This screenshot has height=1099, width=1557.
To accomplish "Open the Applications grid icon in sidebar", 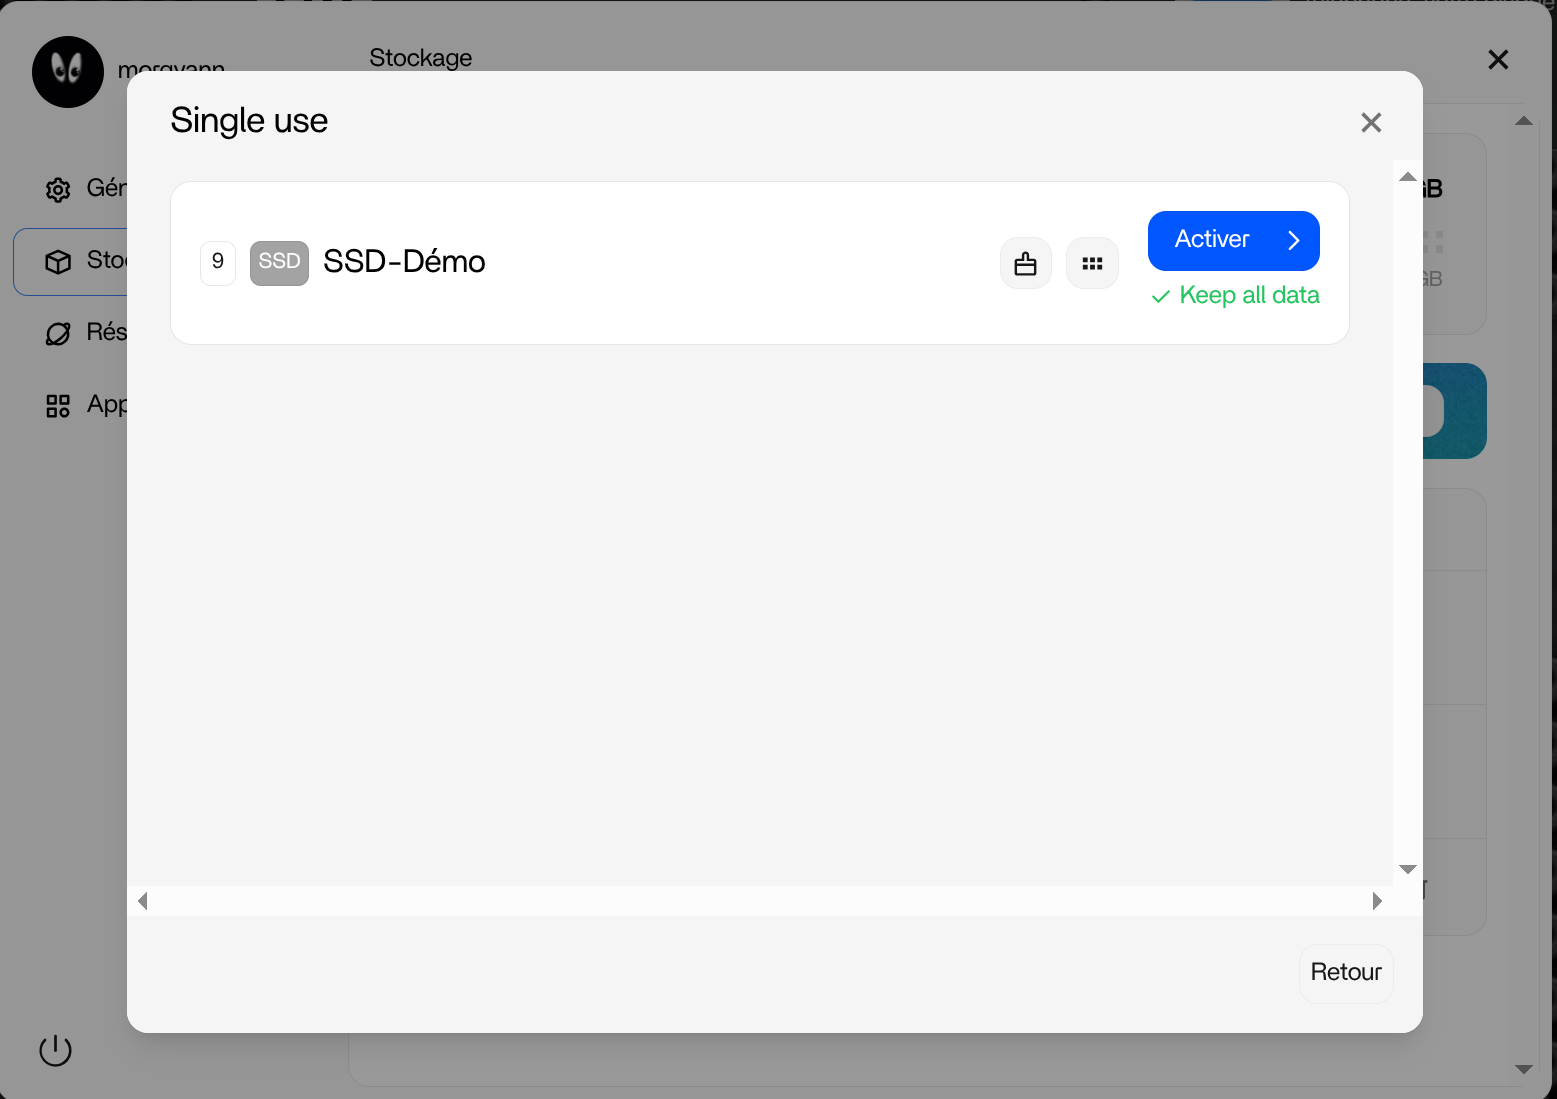I will click(x=58, y=406).
